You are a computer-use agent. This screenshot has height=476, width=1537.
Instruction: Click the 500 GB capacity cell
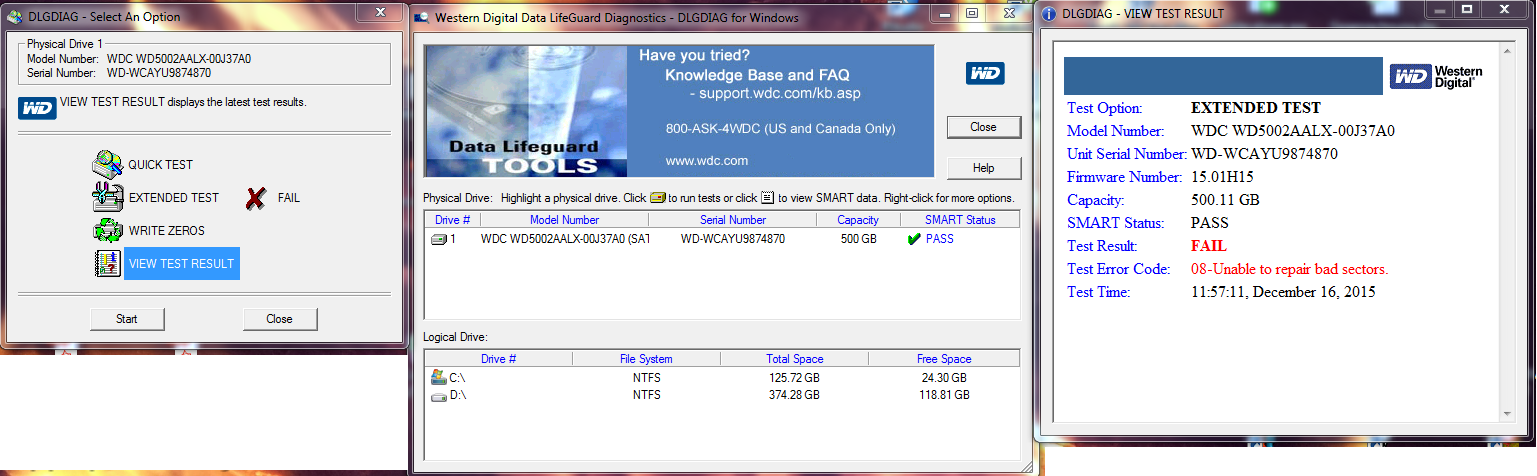pyautogui.click(x=858, y=240)
